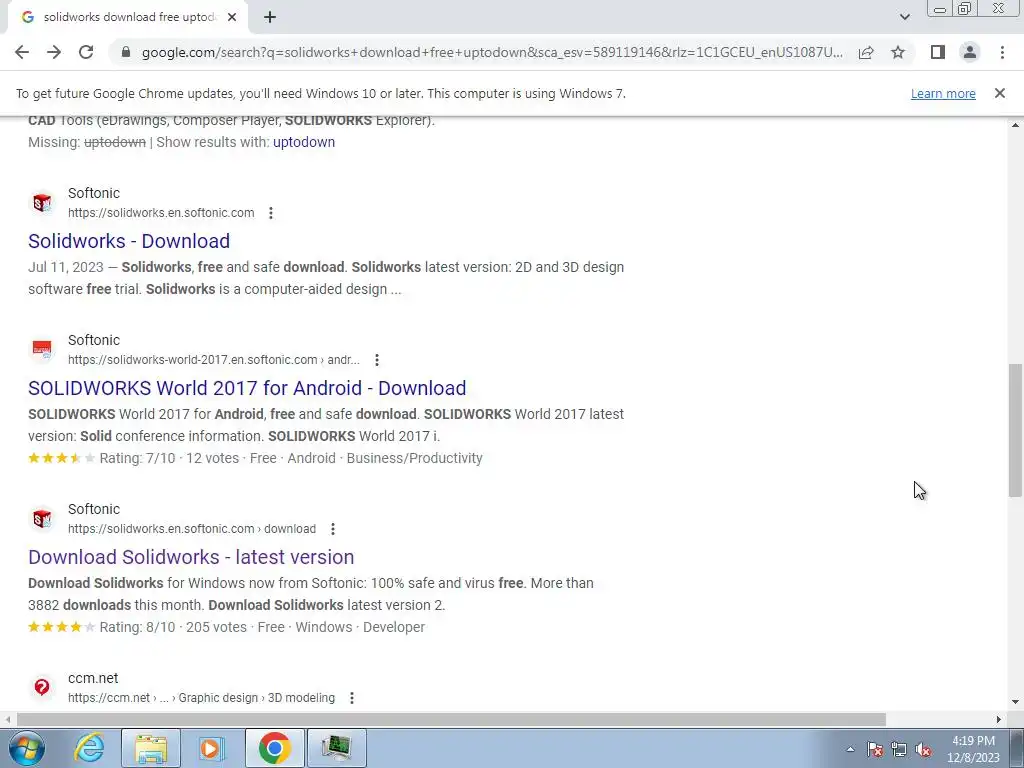Image resolution: width=1024 pixels, height=768 pixels.
Task: Click the Rating: 7/10 · 12 votes text
Action: click(169, 458)
